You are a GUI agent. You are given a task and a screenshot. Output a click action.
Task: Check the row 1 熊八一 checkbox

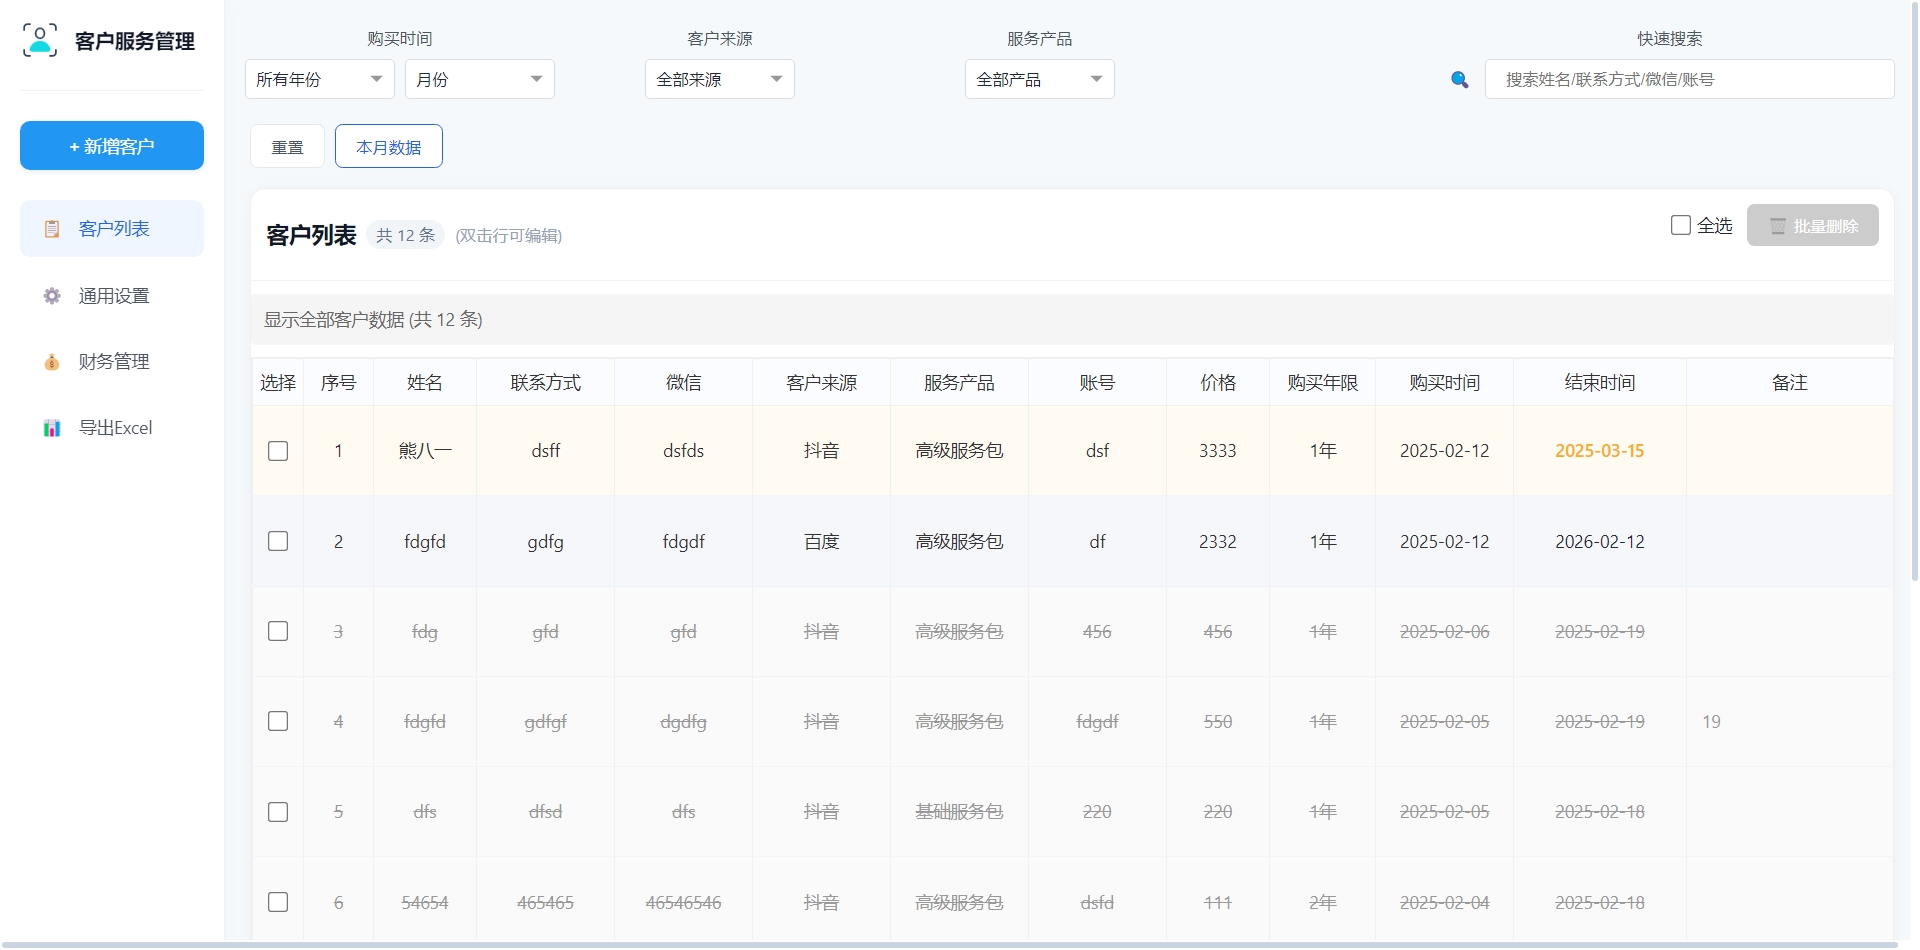278,451
